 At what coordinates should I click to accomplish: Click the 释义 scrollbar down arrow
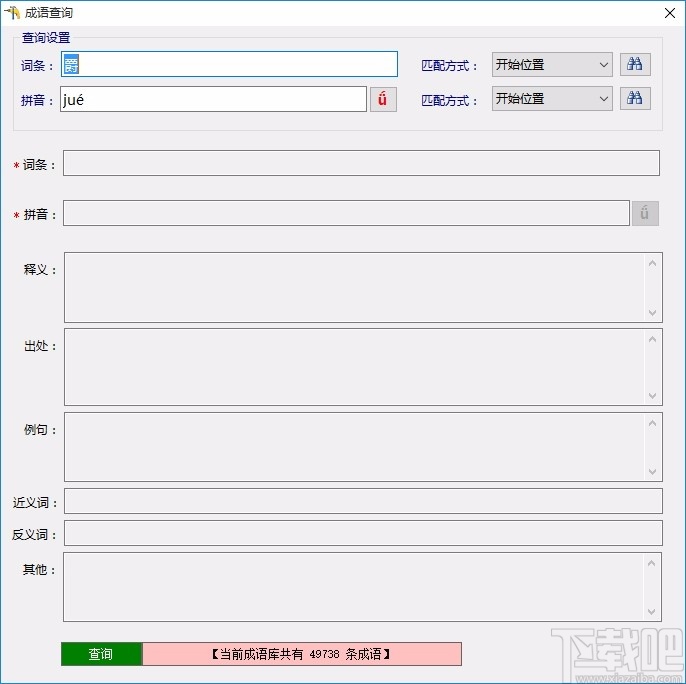coord(652,312)
